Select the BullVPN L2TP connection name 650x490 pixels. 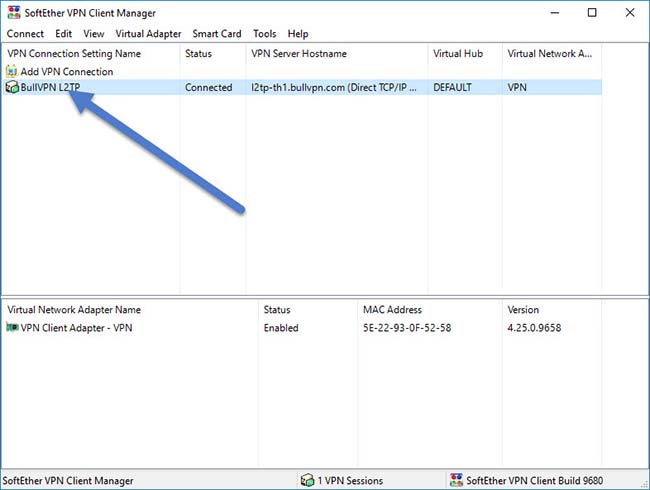50,87
